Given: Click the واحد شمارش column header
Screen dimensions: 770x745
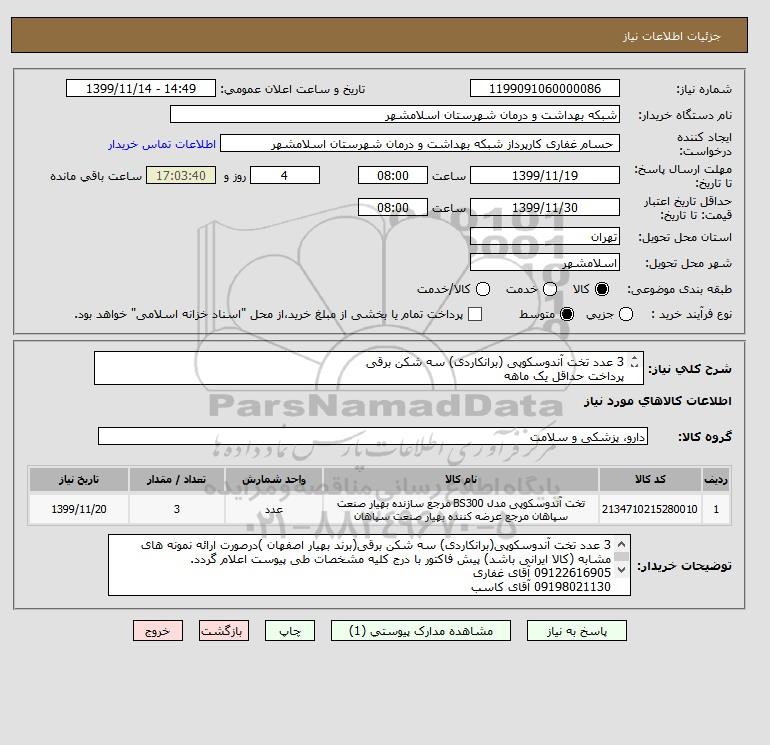Looking at the screenshot, I should (274, 479).
